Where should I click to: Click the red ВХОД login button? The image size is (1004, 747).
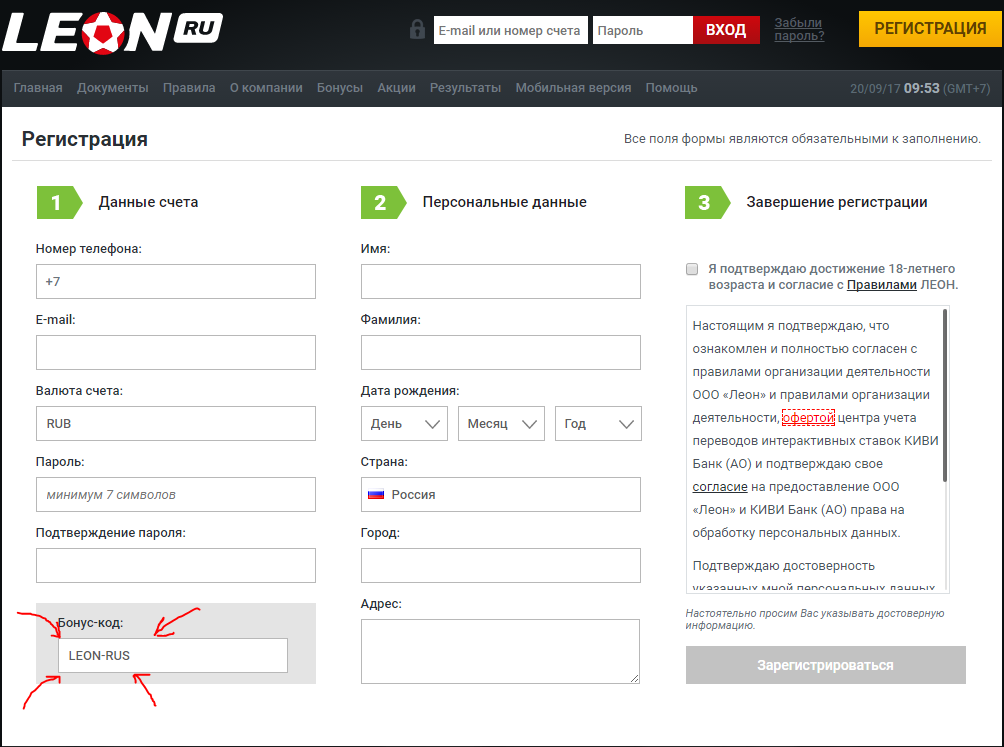pyautogui.click(x=726, y=30)
